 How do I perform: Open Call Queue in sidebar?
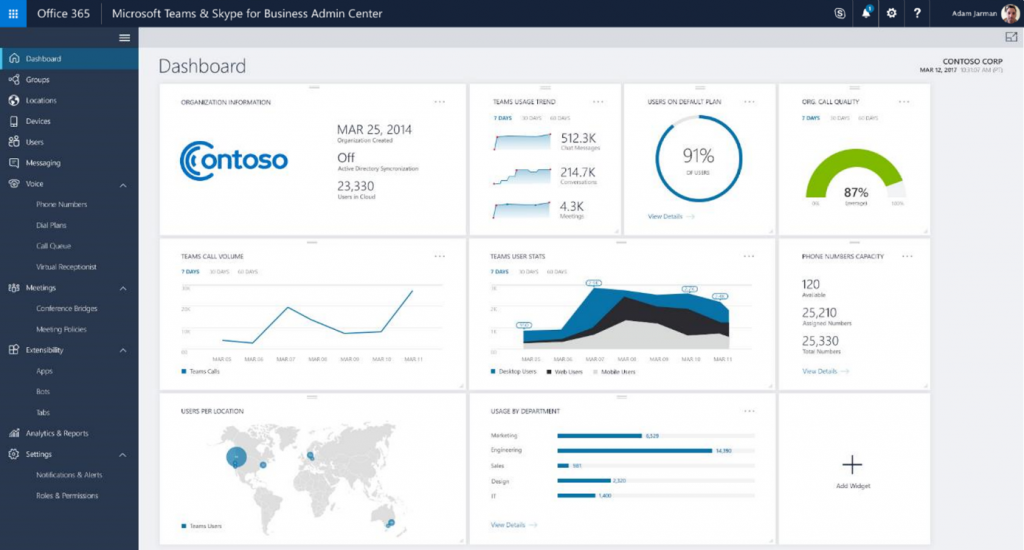tap(54, 246)
